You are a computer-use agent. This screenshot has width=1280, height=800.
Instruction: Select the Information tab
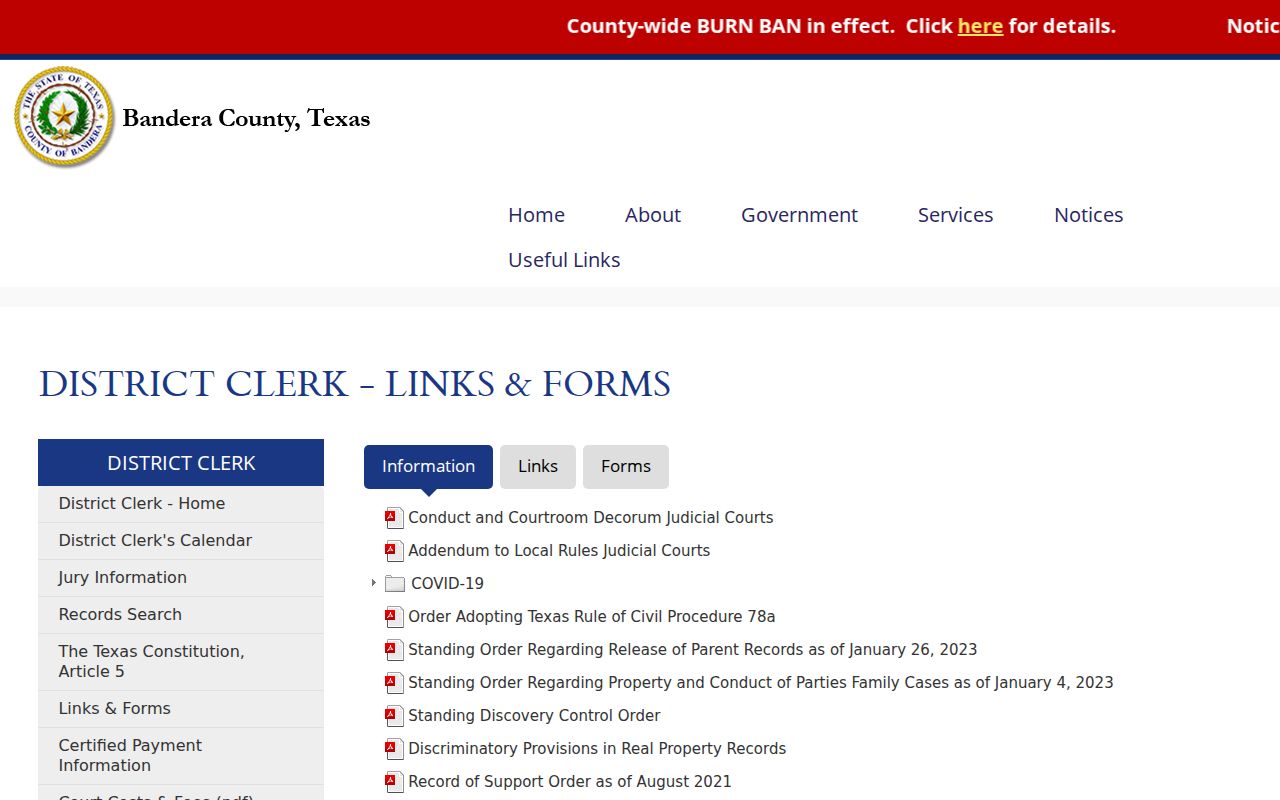428,467
